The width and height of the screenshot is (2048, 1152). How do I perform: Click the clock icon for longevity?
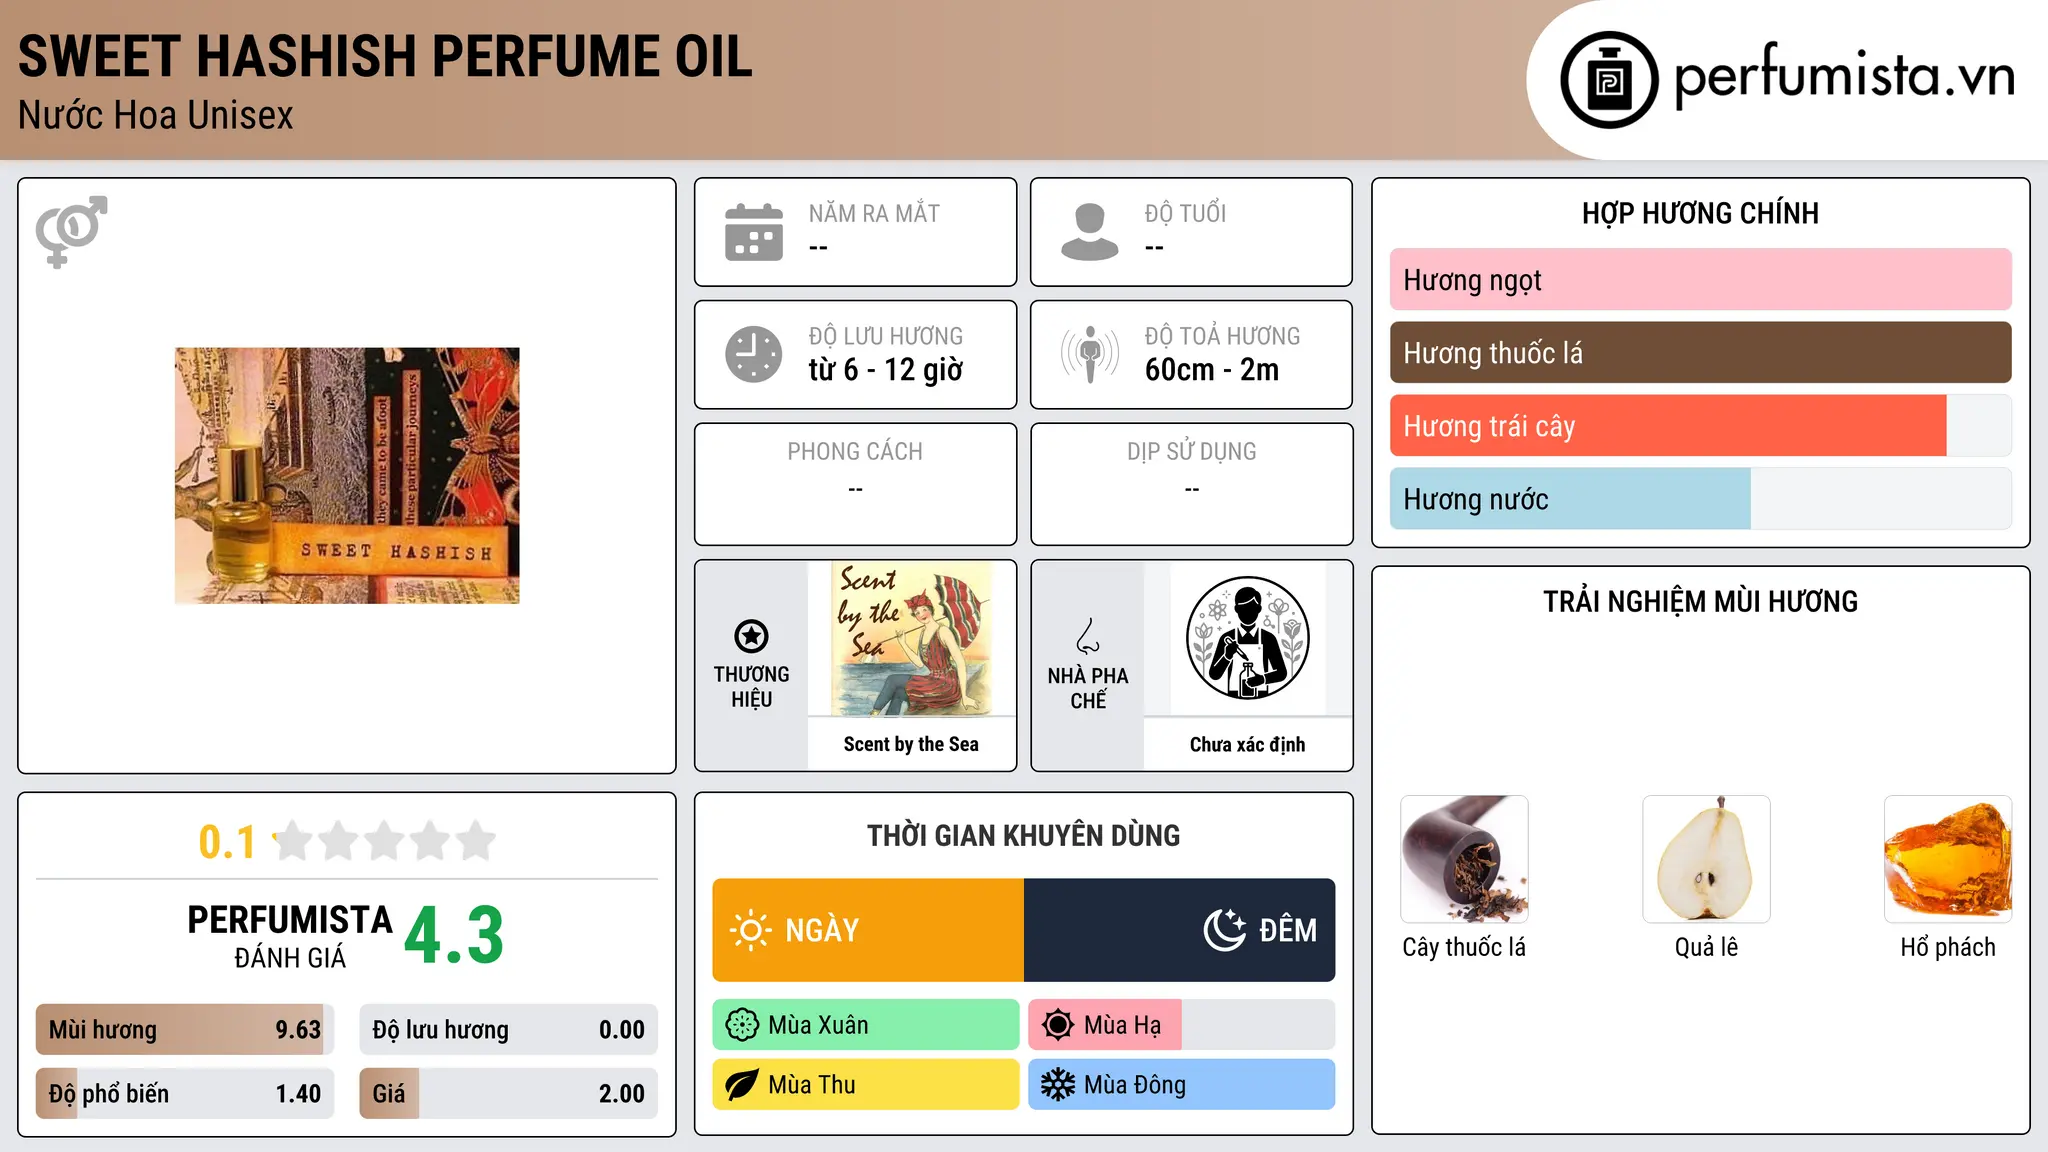[x=754, y=354]
